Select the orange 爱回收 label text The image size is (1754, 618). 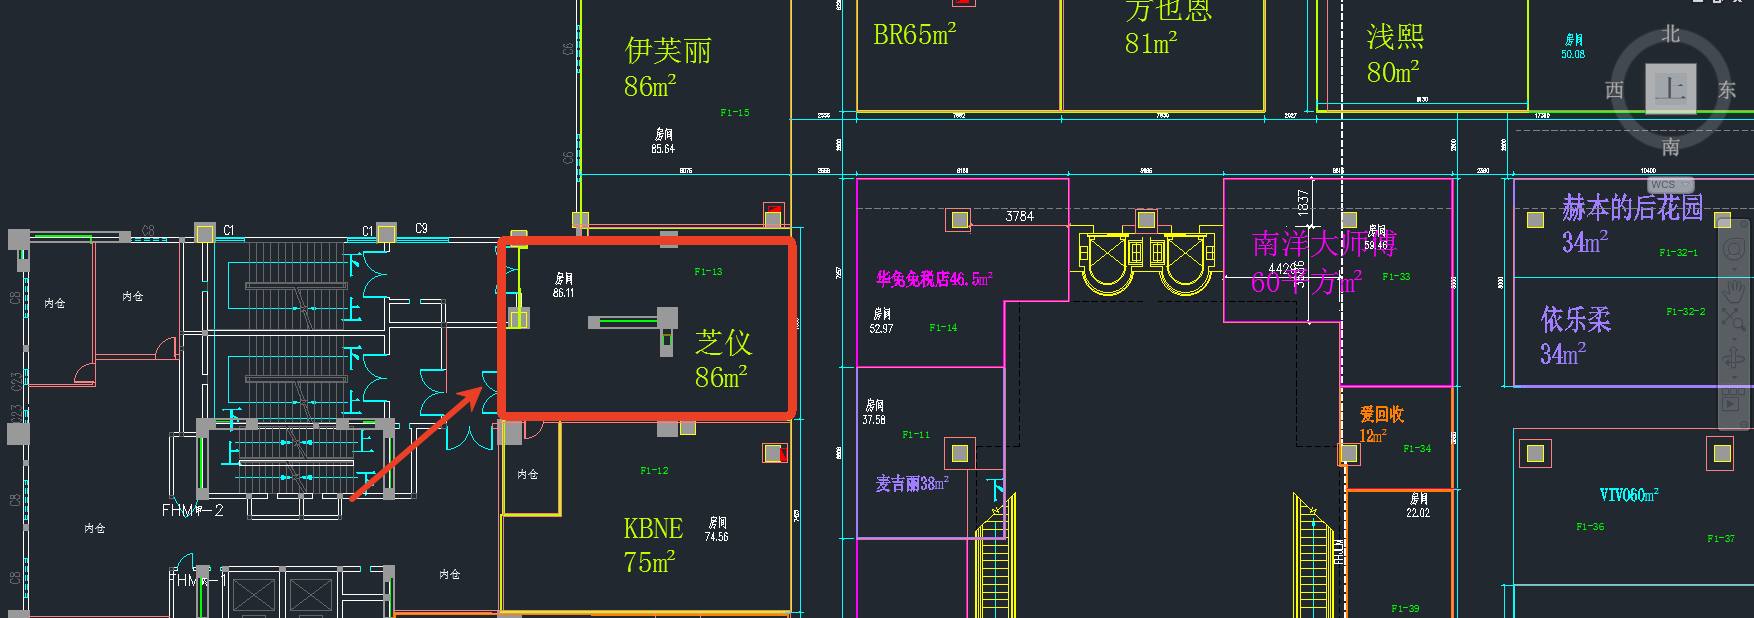[x=1381, y=414]
